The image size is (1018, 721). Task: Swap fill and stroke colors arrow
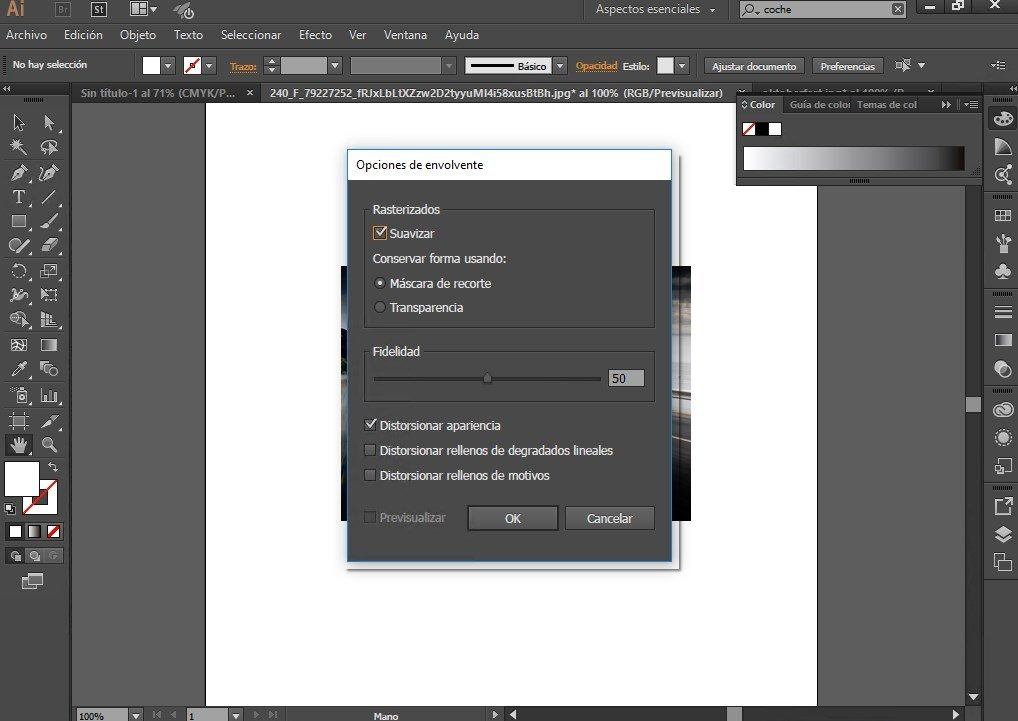[53, 467]
